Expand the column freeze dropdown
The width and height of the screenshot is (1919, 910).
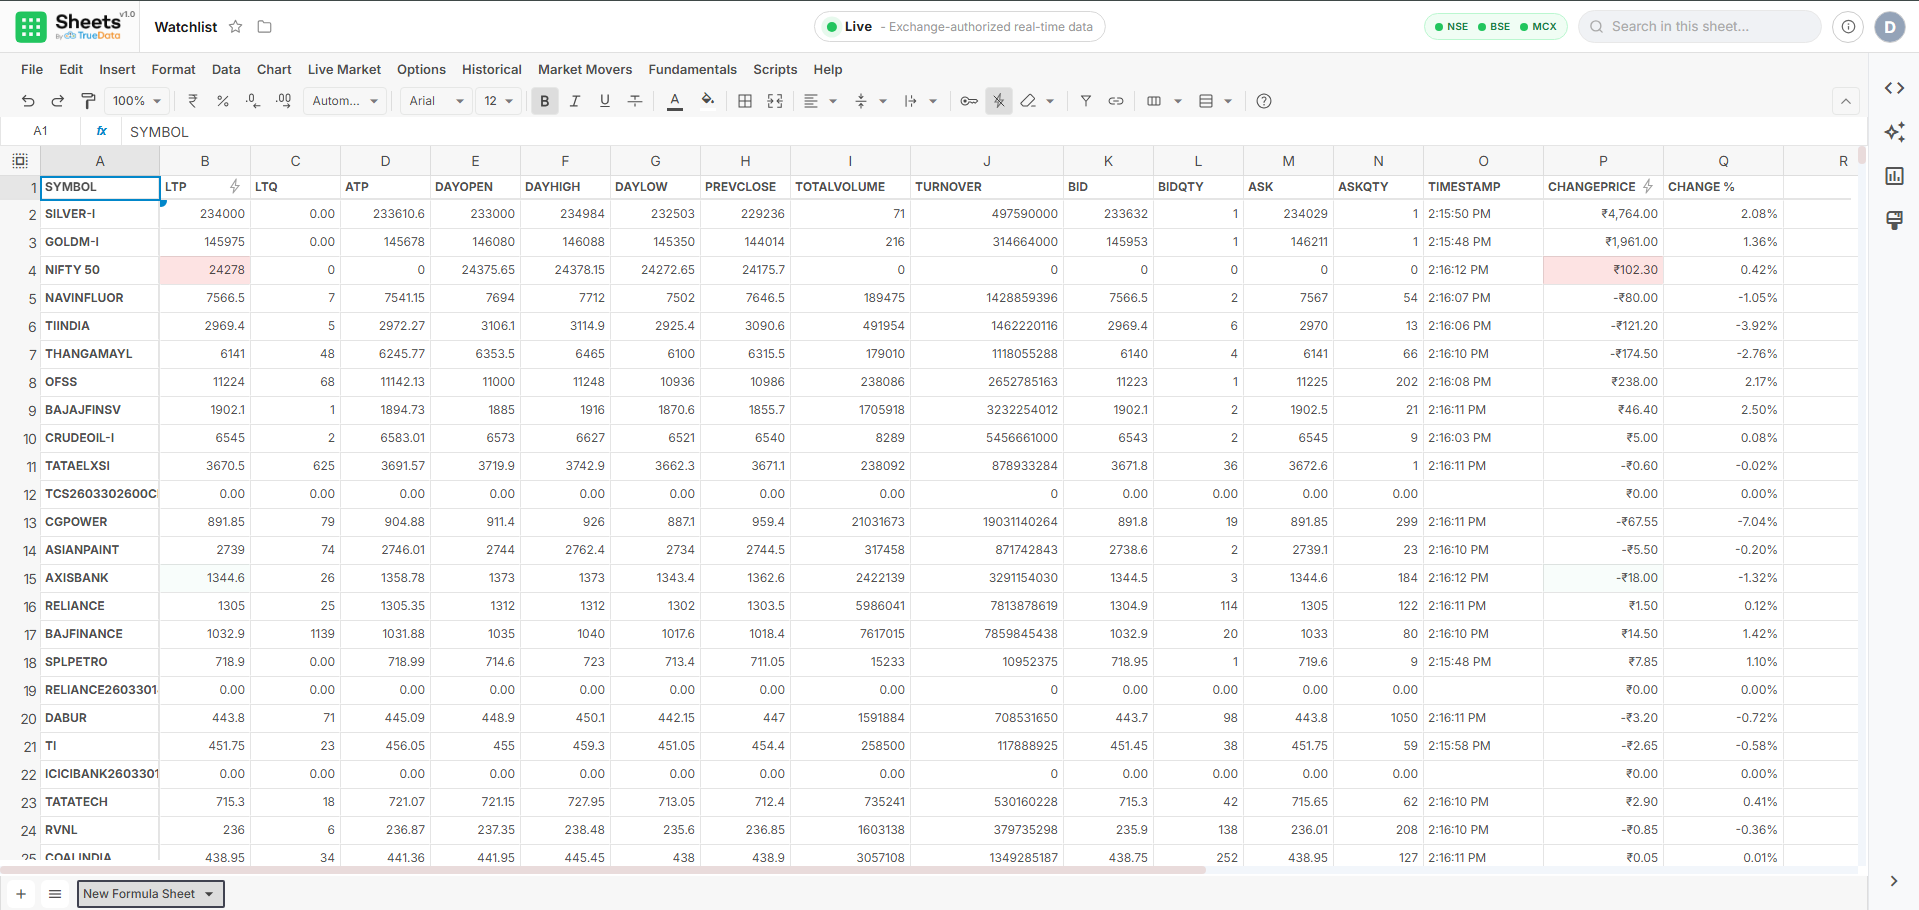click(1178, 101)
